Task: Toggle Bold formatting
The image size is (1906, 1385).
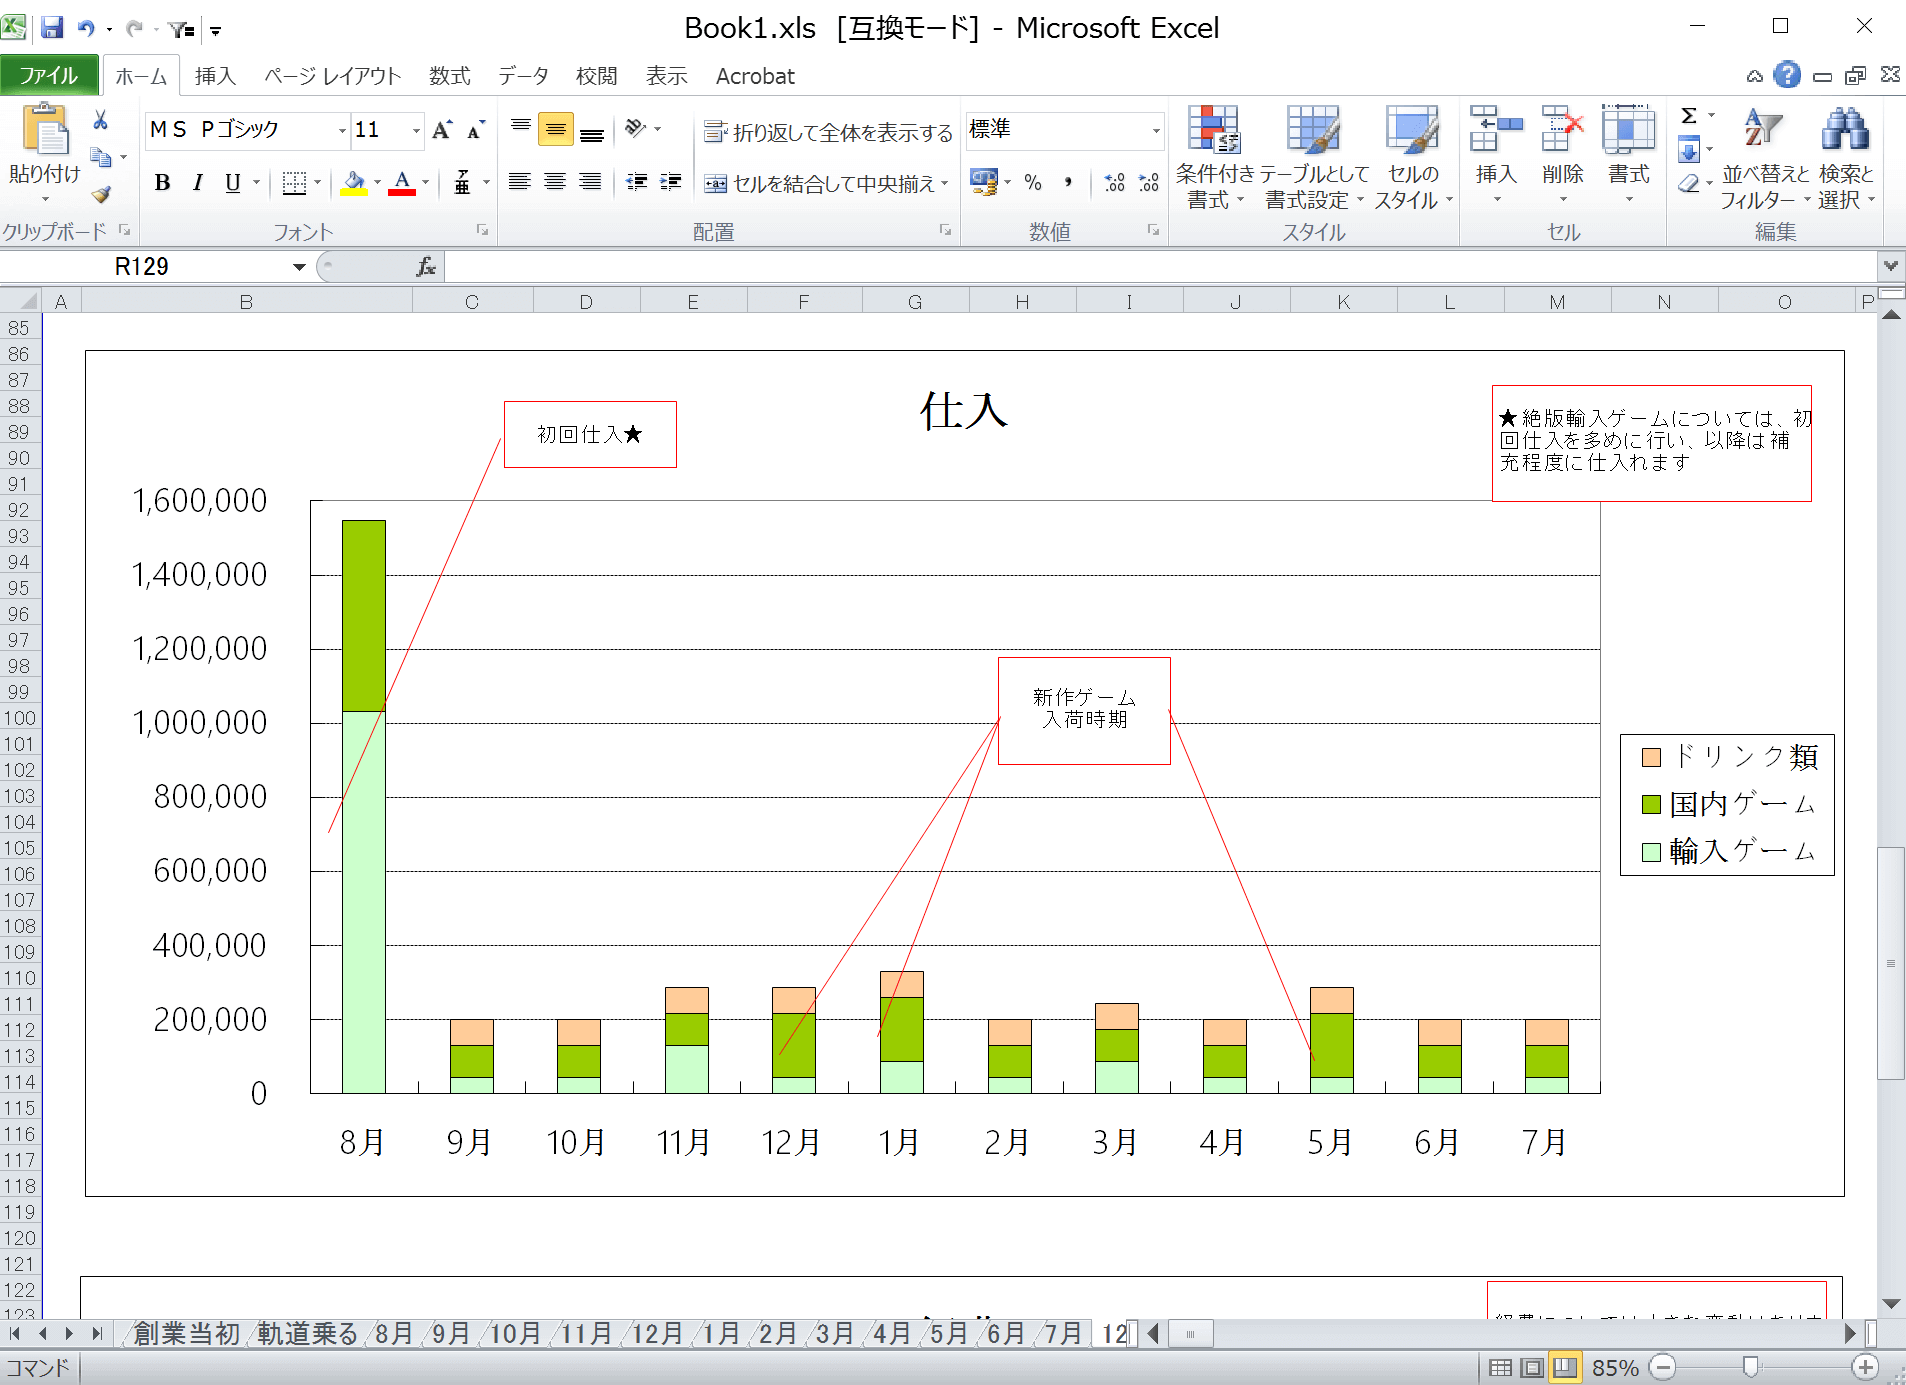Action: click(x=162, y=183)
